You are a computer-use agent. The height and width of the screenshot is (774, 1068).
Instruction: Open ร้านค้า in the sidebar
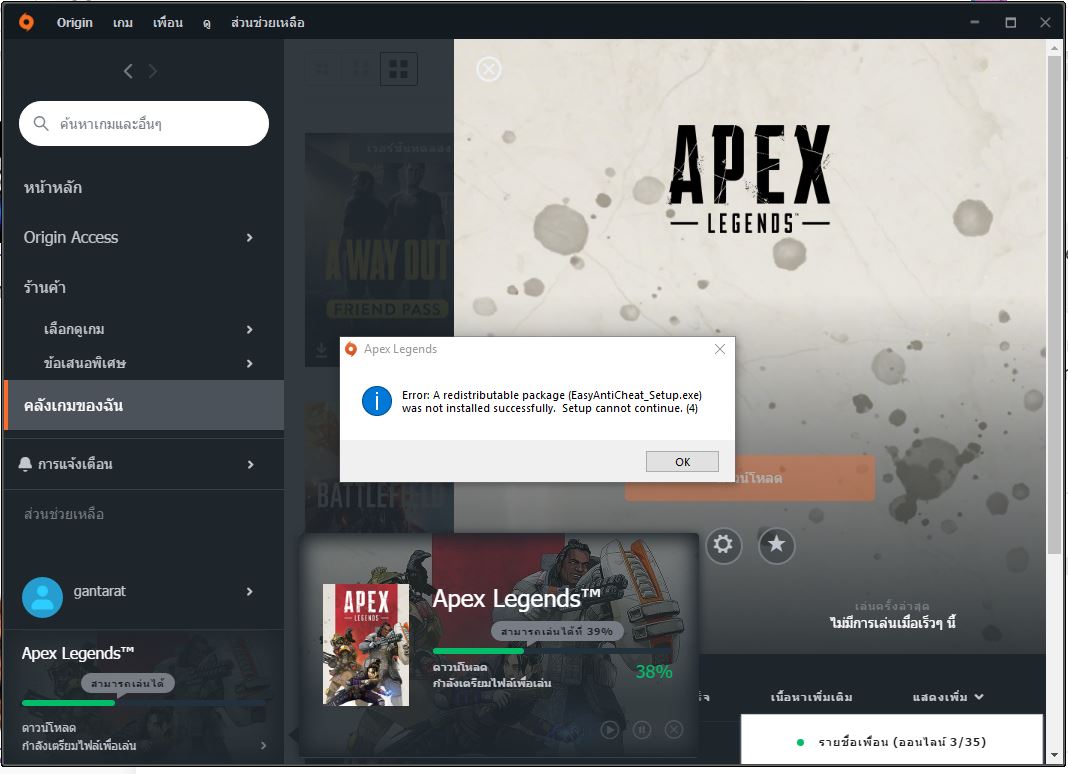click(45, 287)
